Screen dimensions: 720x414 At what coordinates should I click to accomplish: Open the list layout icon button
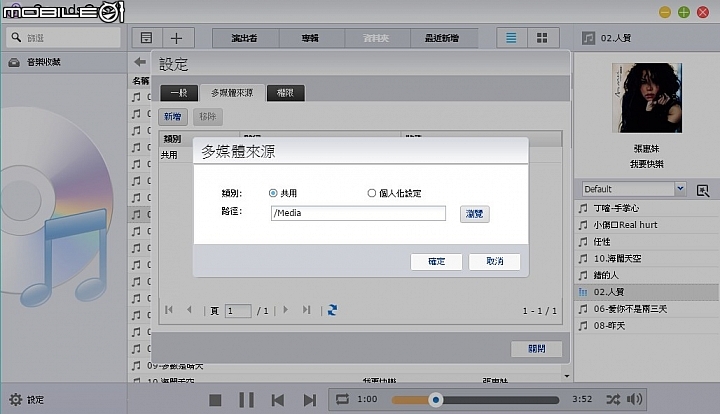tap(146, 38)
